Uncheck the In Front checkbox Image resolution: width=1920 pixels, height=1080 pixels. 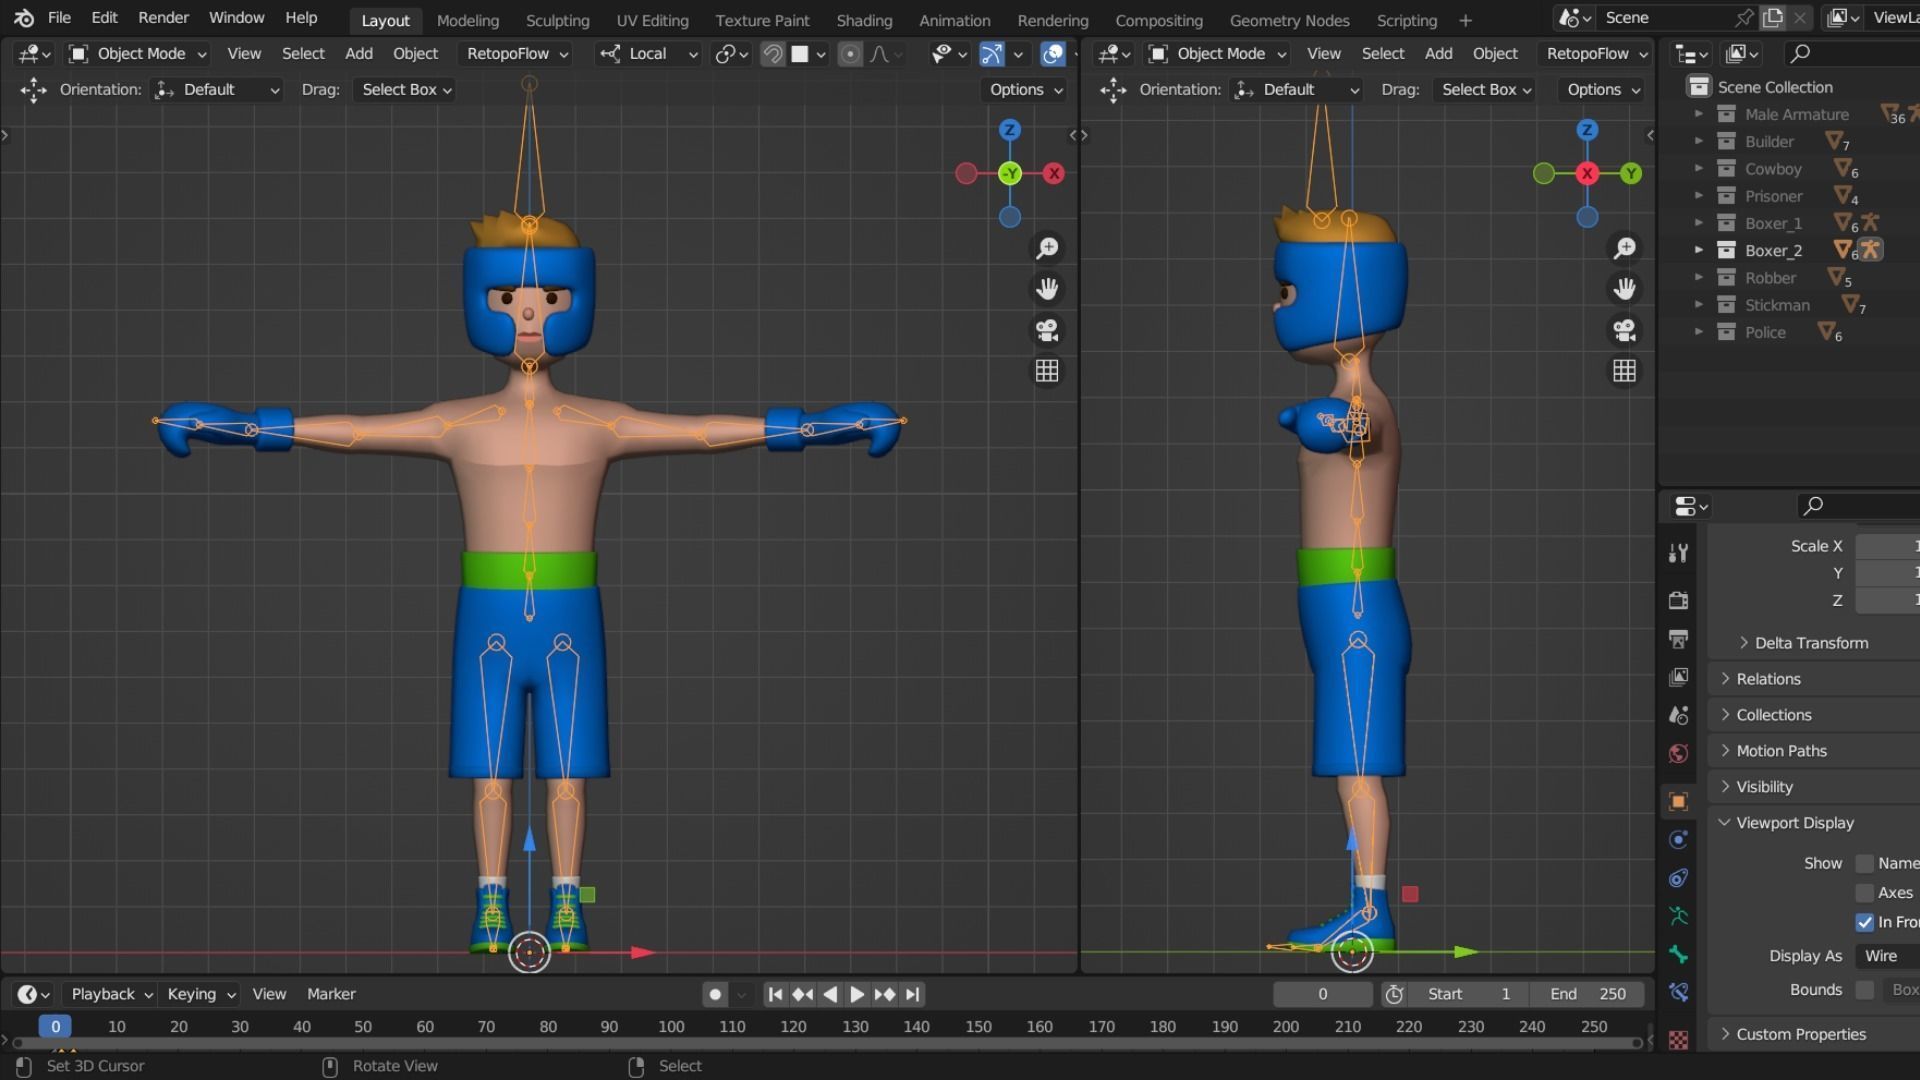pos(1864,922)
